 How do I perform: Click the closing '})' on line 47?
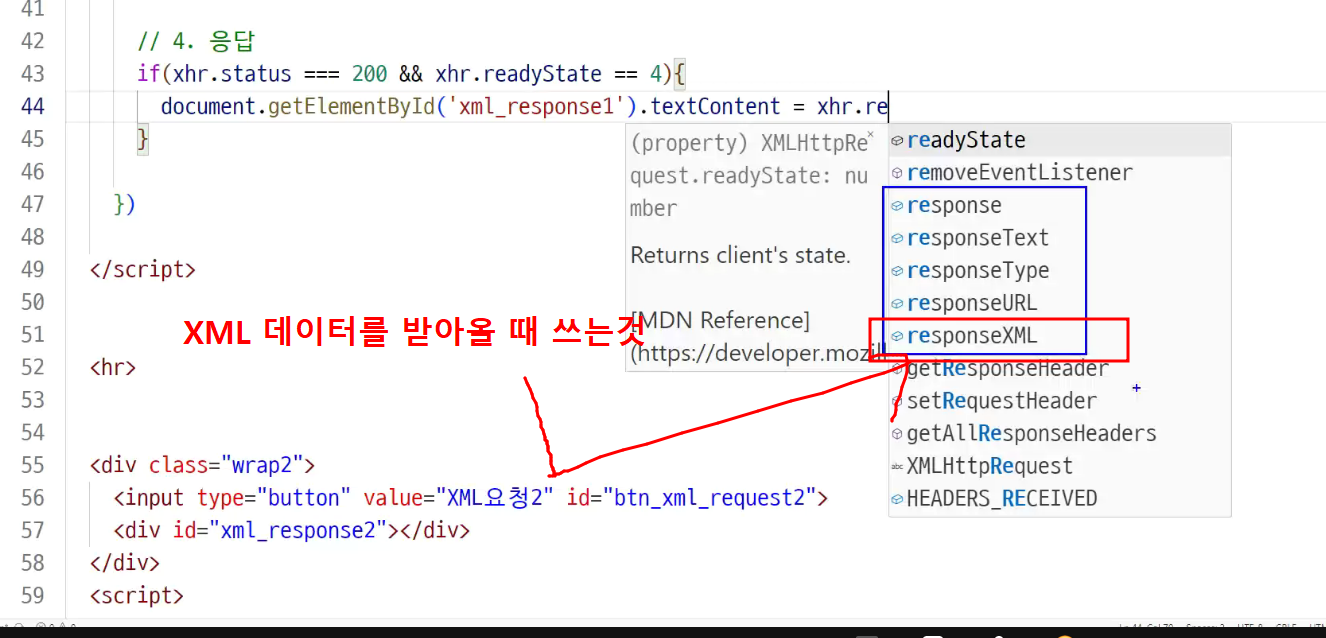click(x=125, y=204)
